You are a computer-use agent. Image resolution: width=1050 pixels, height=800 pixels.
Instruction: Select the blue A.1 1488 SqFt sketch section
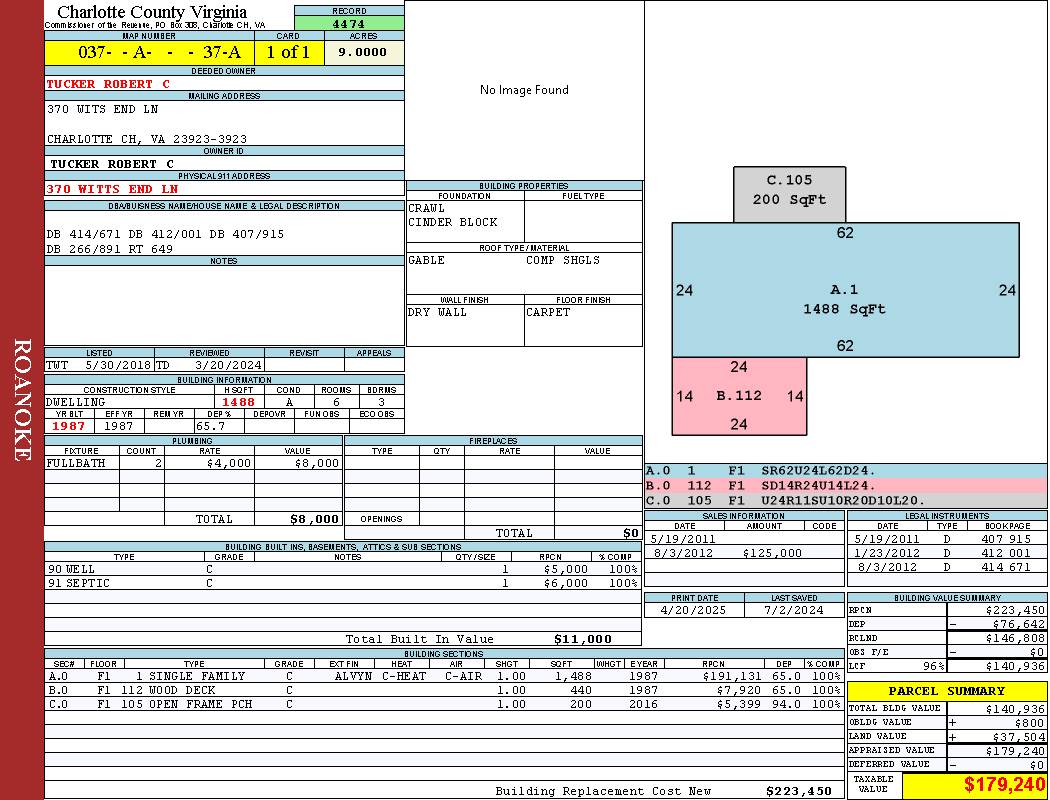[844, 300]
